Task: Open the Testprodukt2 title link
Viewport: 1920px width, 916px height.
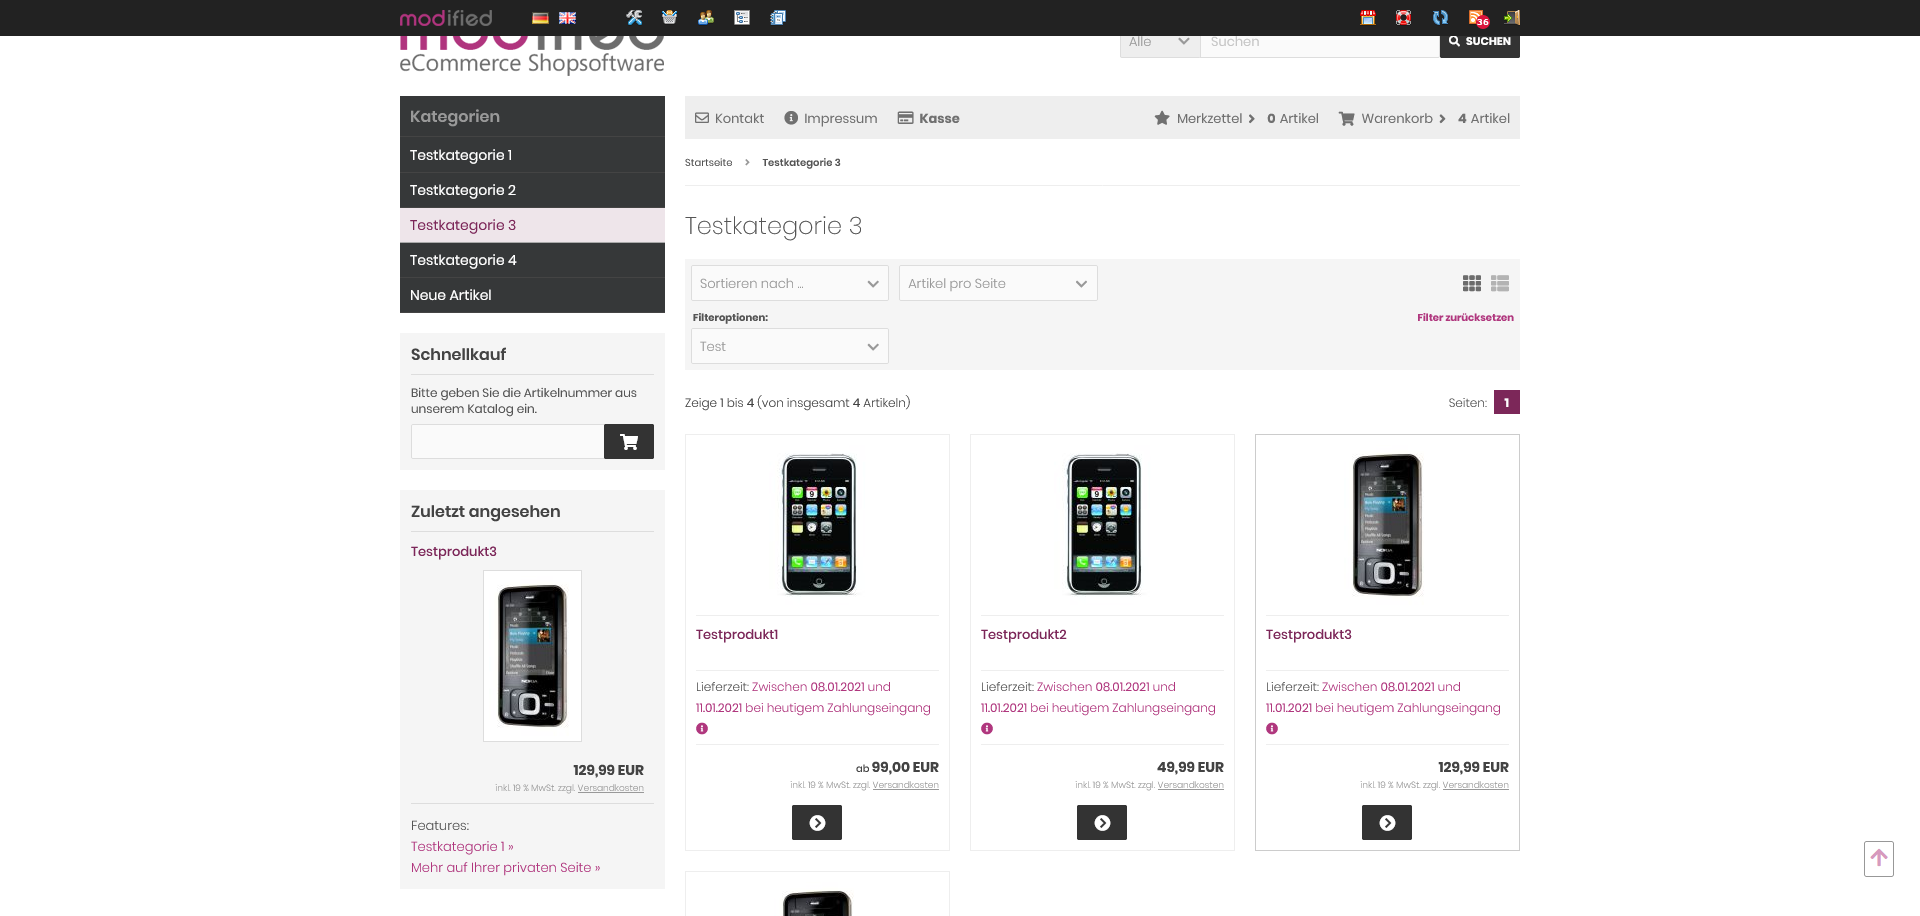Action: [1024, 635]
